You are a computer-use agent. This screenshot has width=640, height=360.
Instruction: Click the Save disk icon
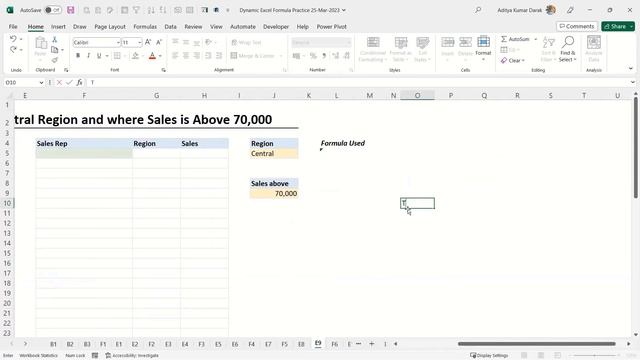(x=71, y=10)
